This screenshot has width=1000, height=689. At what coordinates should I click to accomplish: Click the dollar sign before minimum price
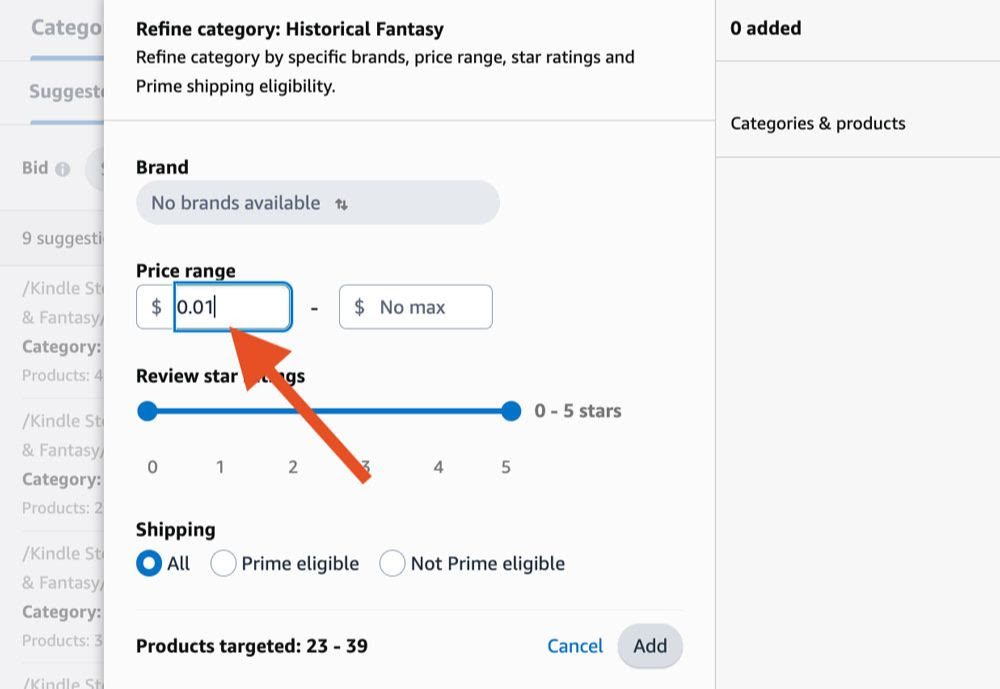156,307
